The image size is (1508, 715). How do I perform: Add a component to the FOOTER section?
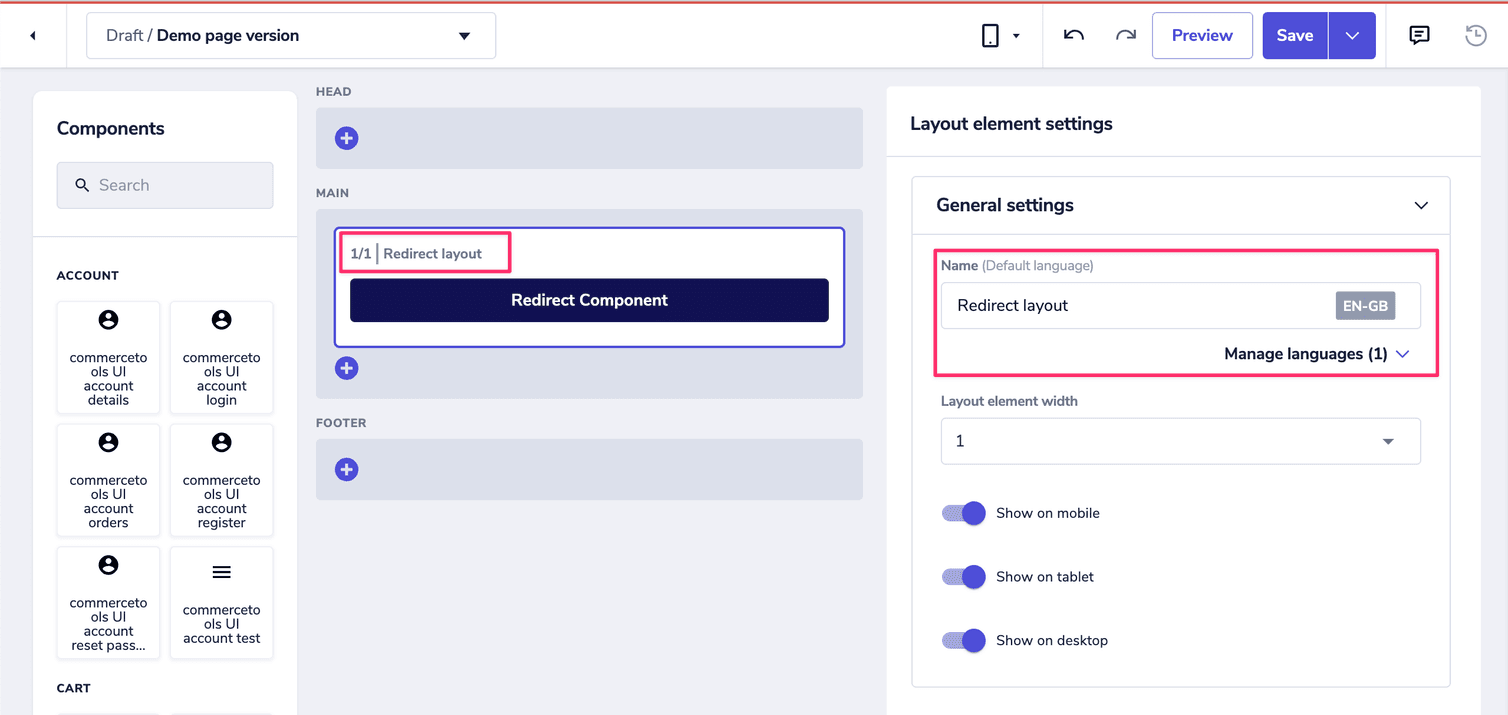pyautogui.click(x=346, y=469)
